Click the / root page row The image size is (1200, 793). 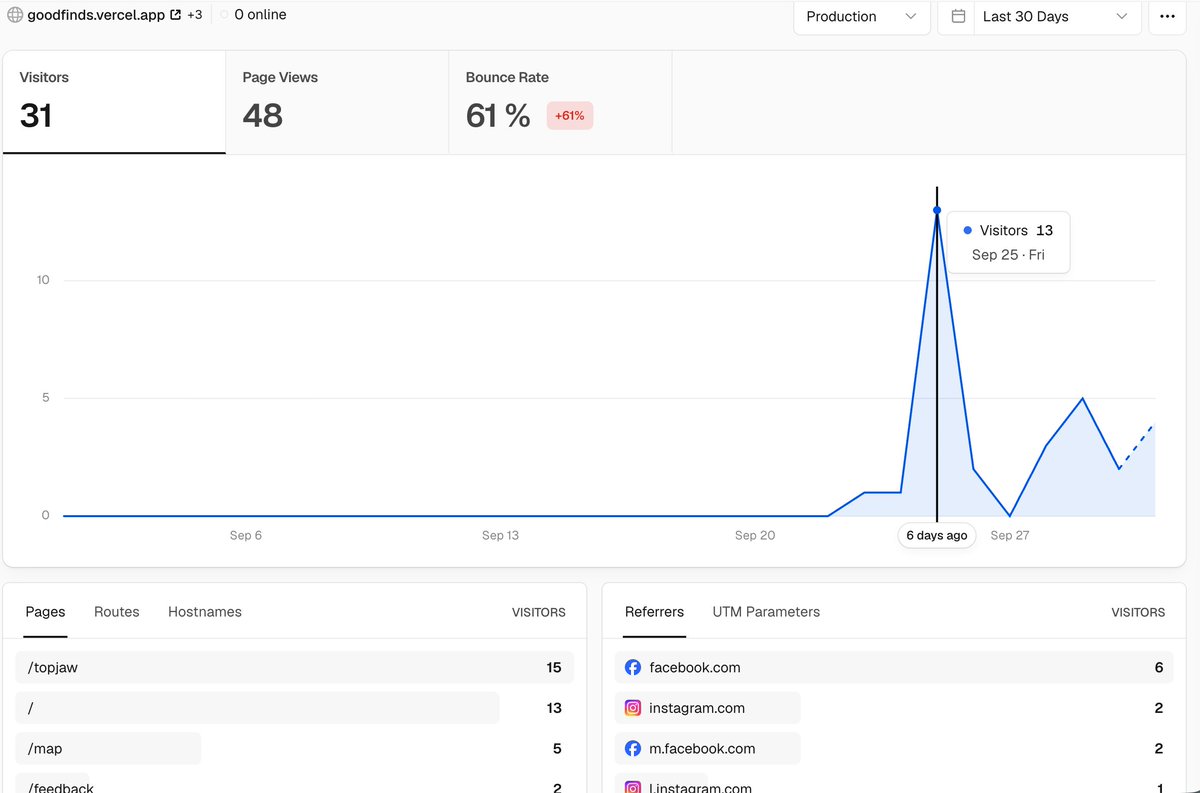click(x=293, y=708)
